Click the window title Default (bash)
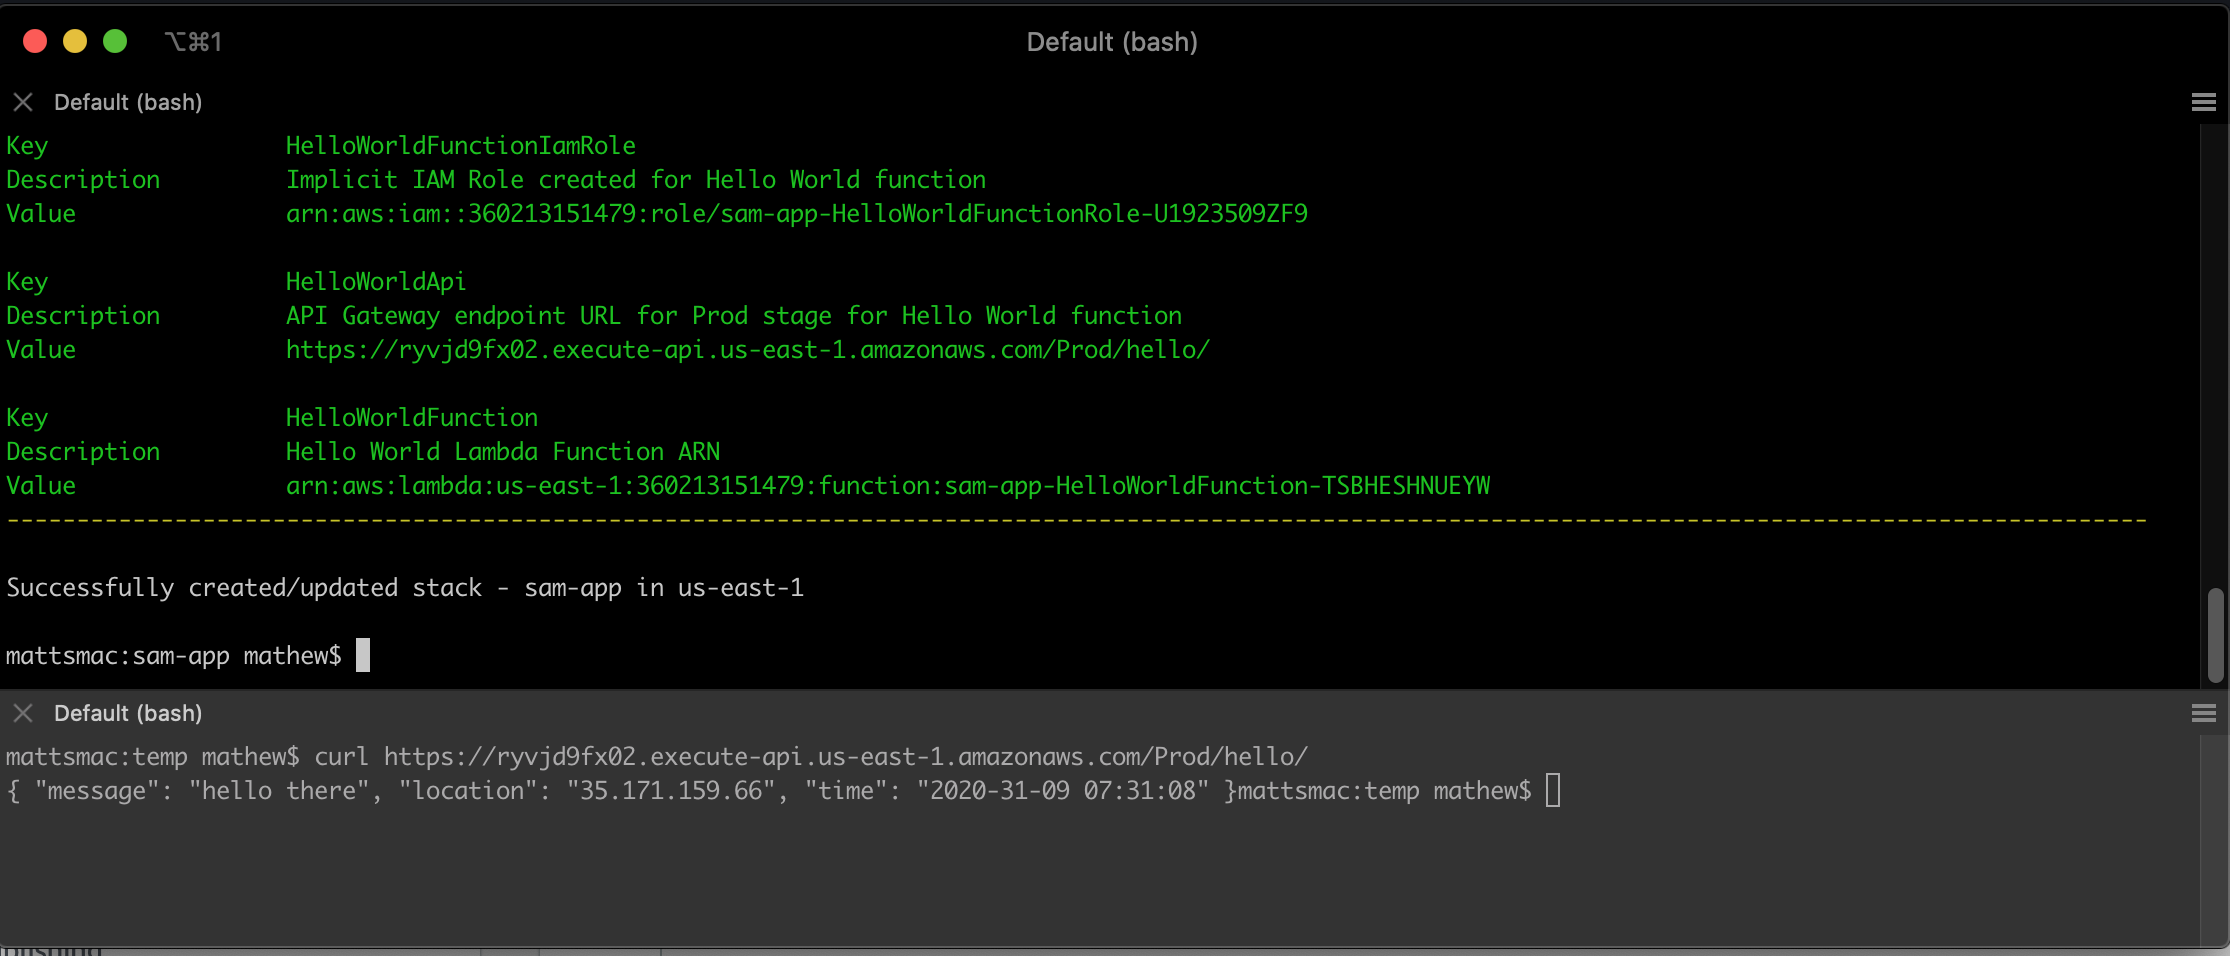 click(x=1112, y=42)
